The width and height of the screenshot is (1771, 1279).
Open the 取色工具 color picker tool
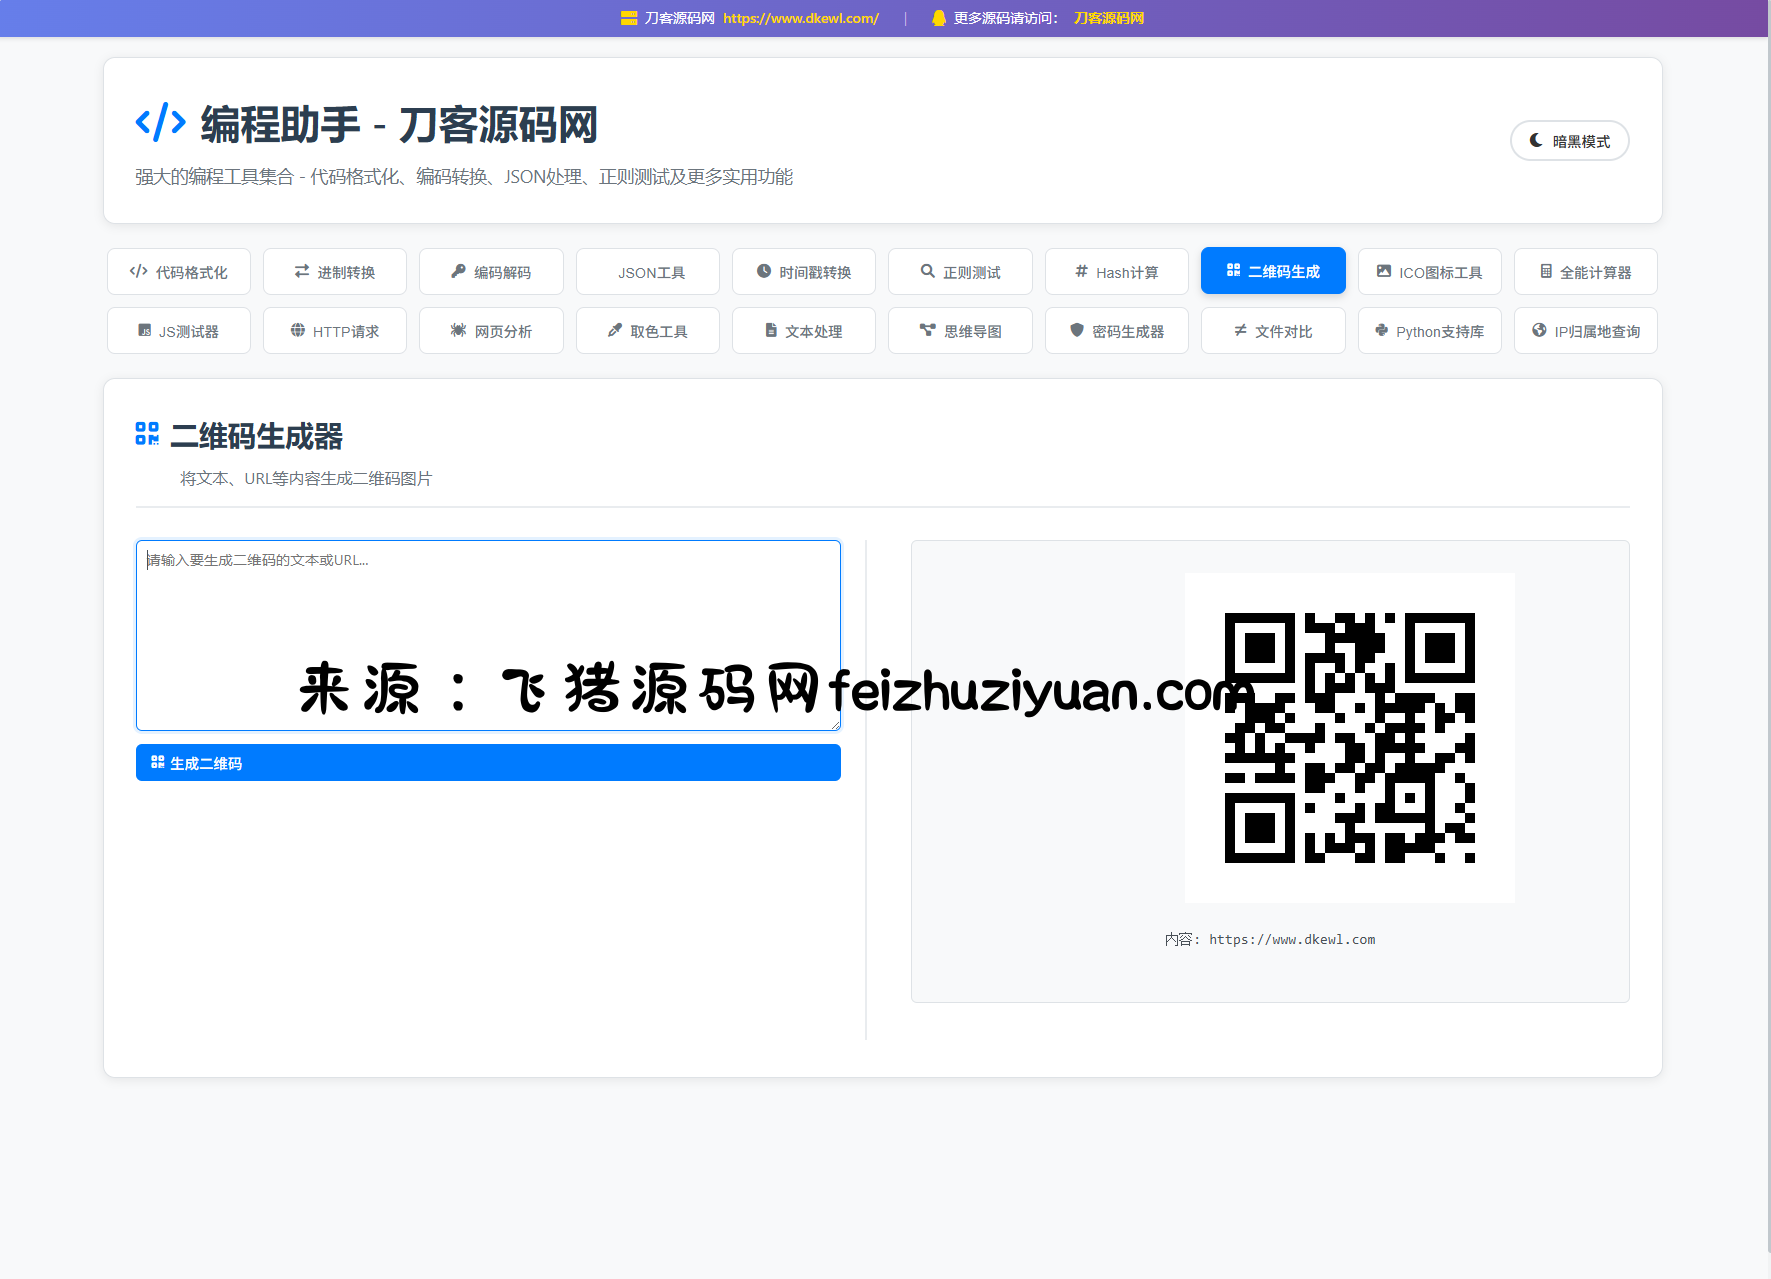click(x=648, y=331)
